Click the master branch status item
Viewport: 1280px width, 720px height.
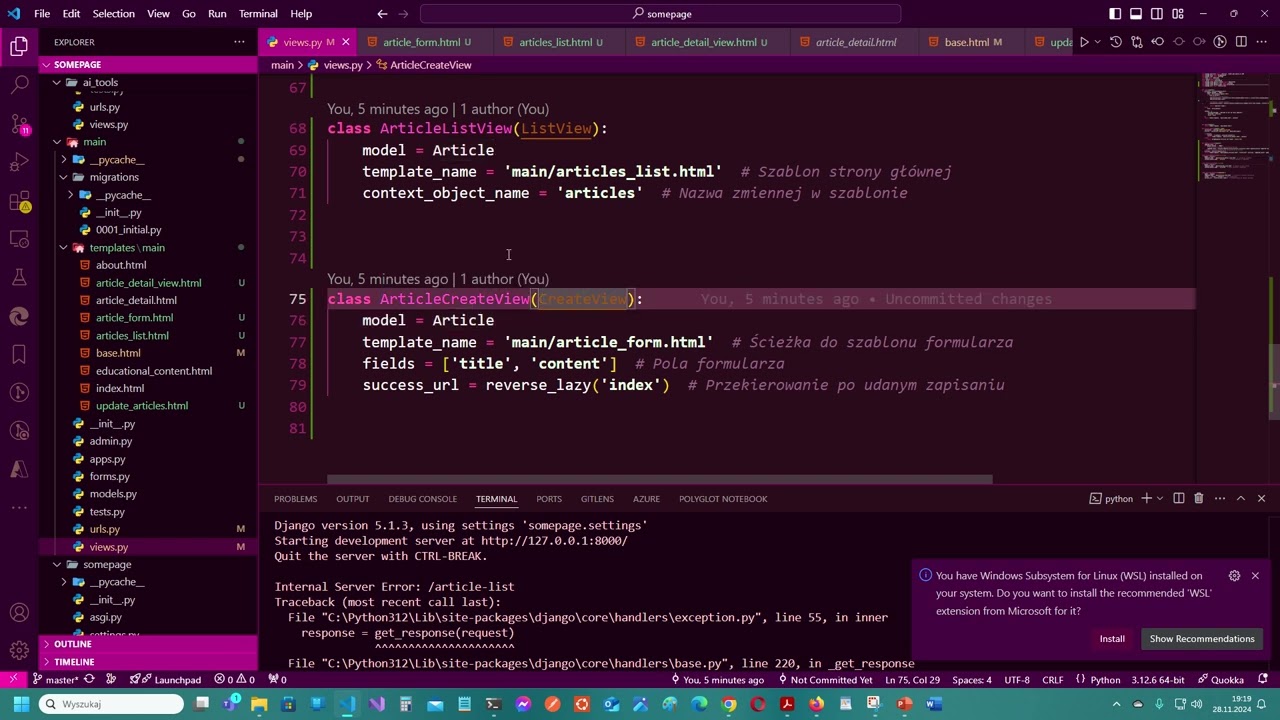coord(55,680)
